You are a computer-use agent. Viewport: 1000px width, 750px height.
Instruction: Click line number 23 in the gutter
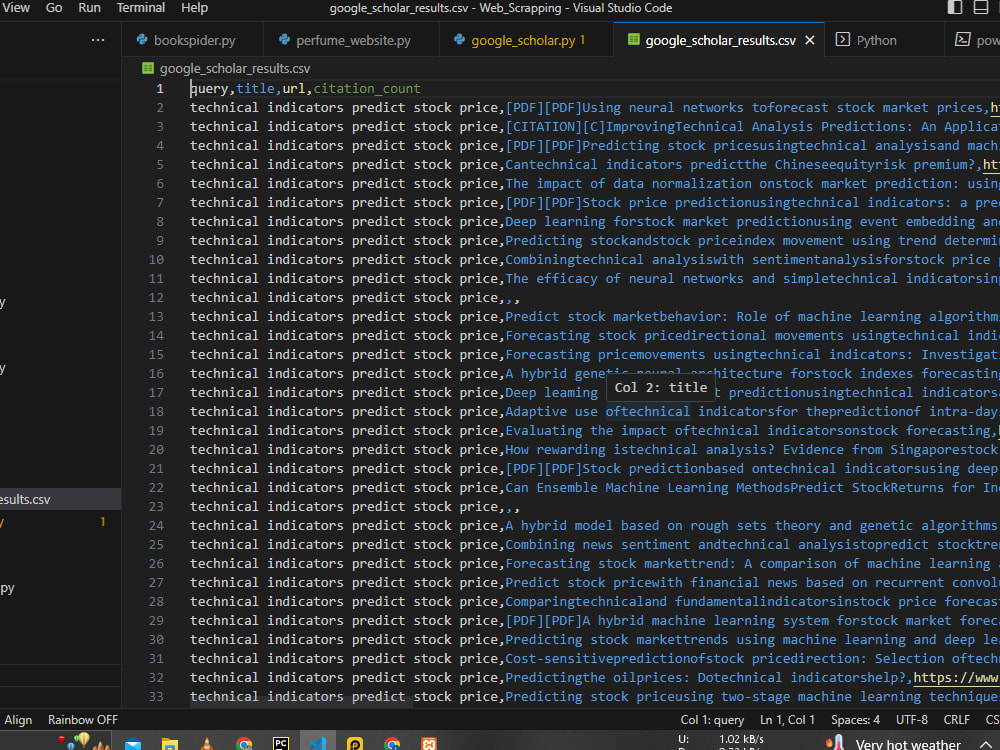tap(156, 507)
